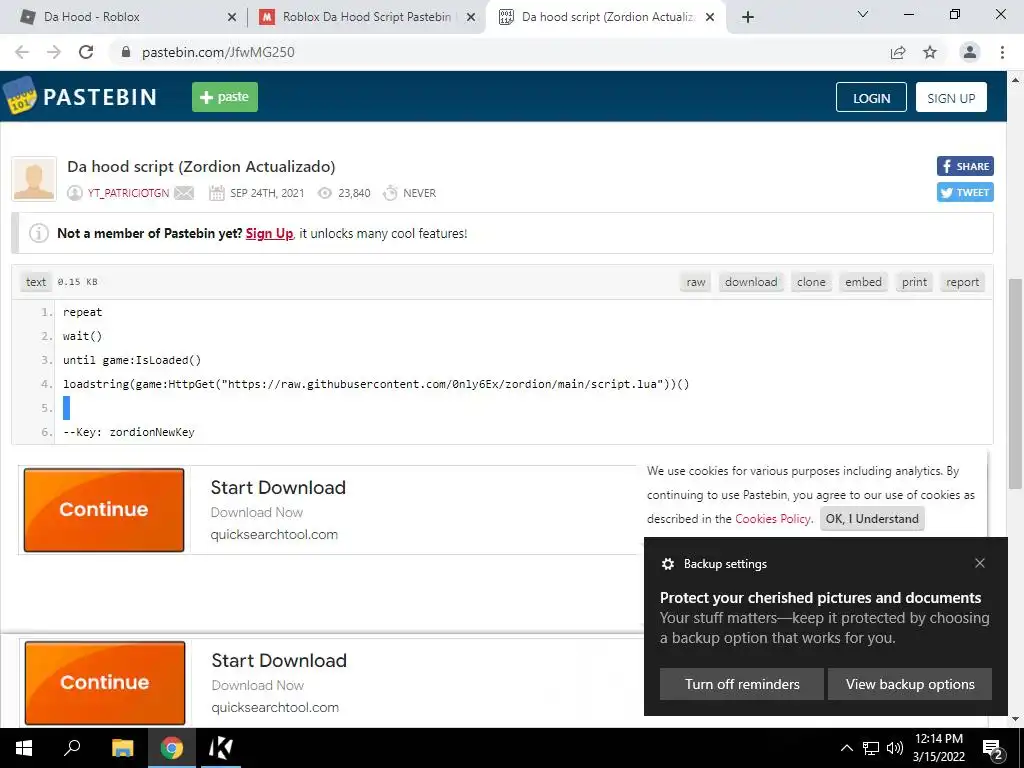
Task: Open YT_PATRICIOTGN author profile link
Action: pyautogui.click(x=128, y=193)
